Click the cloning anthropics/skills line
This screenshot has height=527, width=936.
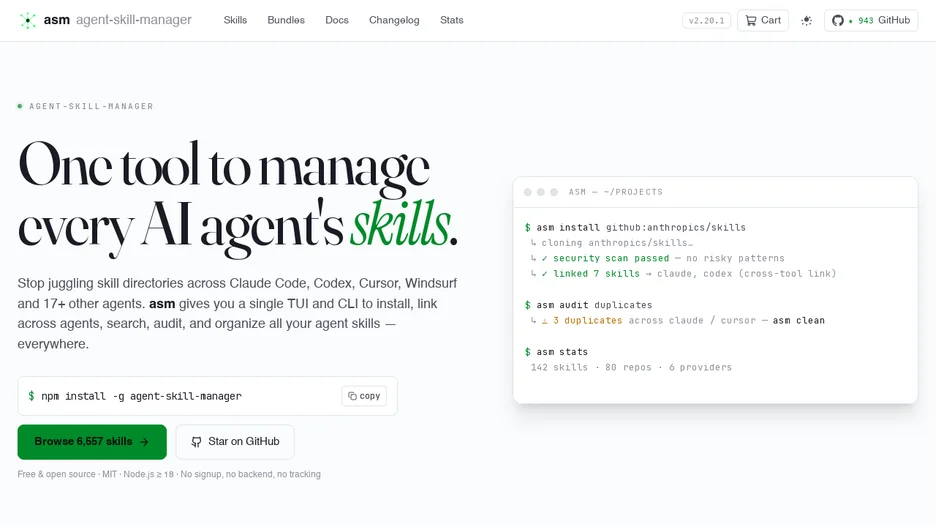tap(612, 243)
